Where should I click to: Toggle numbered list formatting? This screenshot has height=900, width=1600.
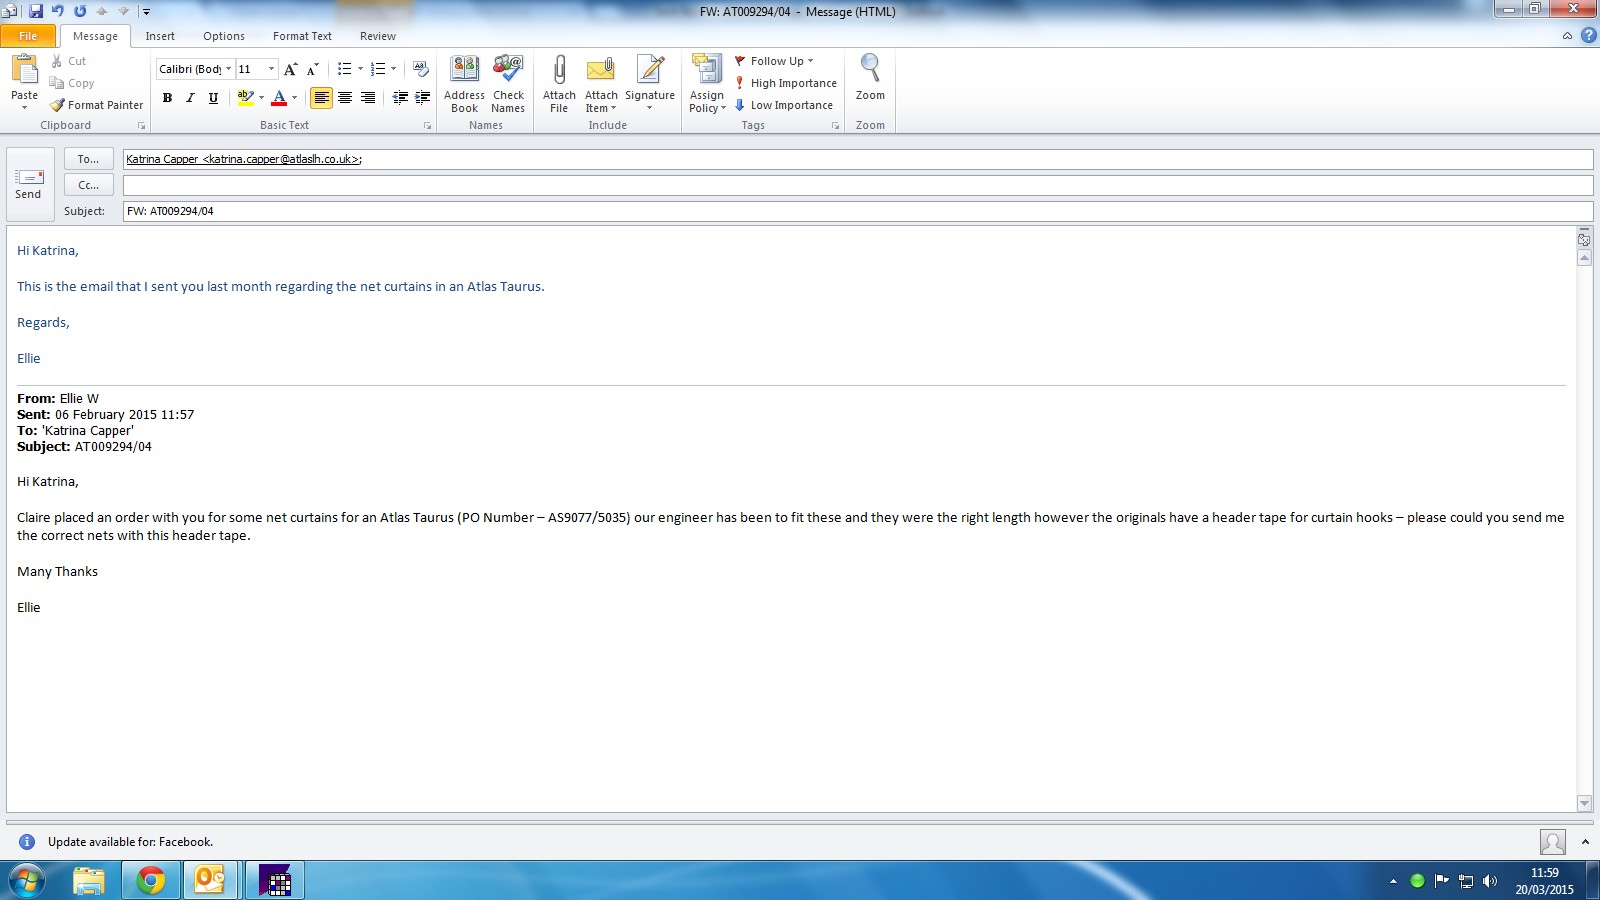(x=377, y=69)
